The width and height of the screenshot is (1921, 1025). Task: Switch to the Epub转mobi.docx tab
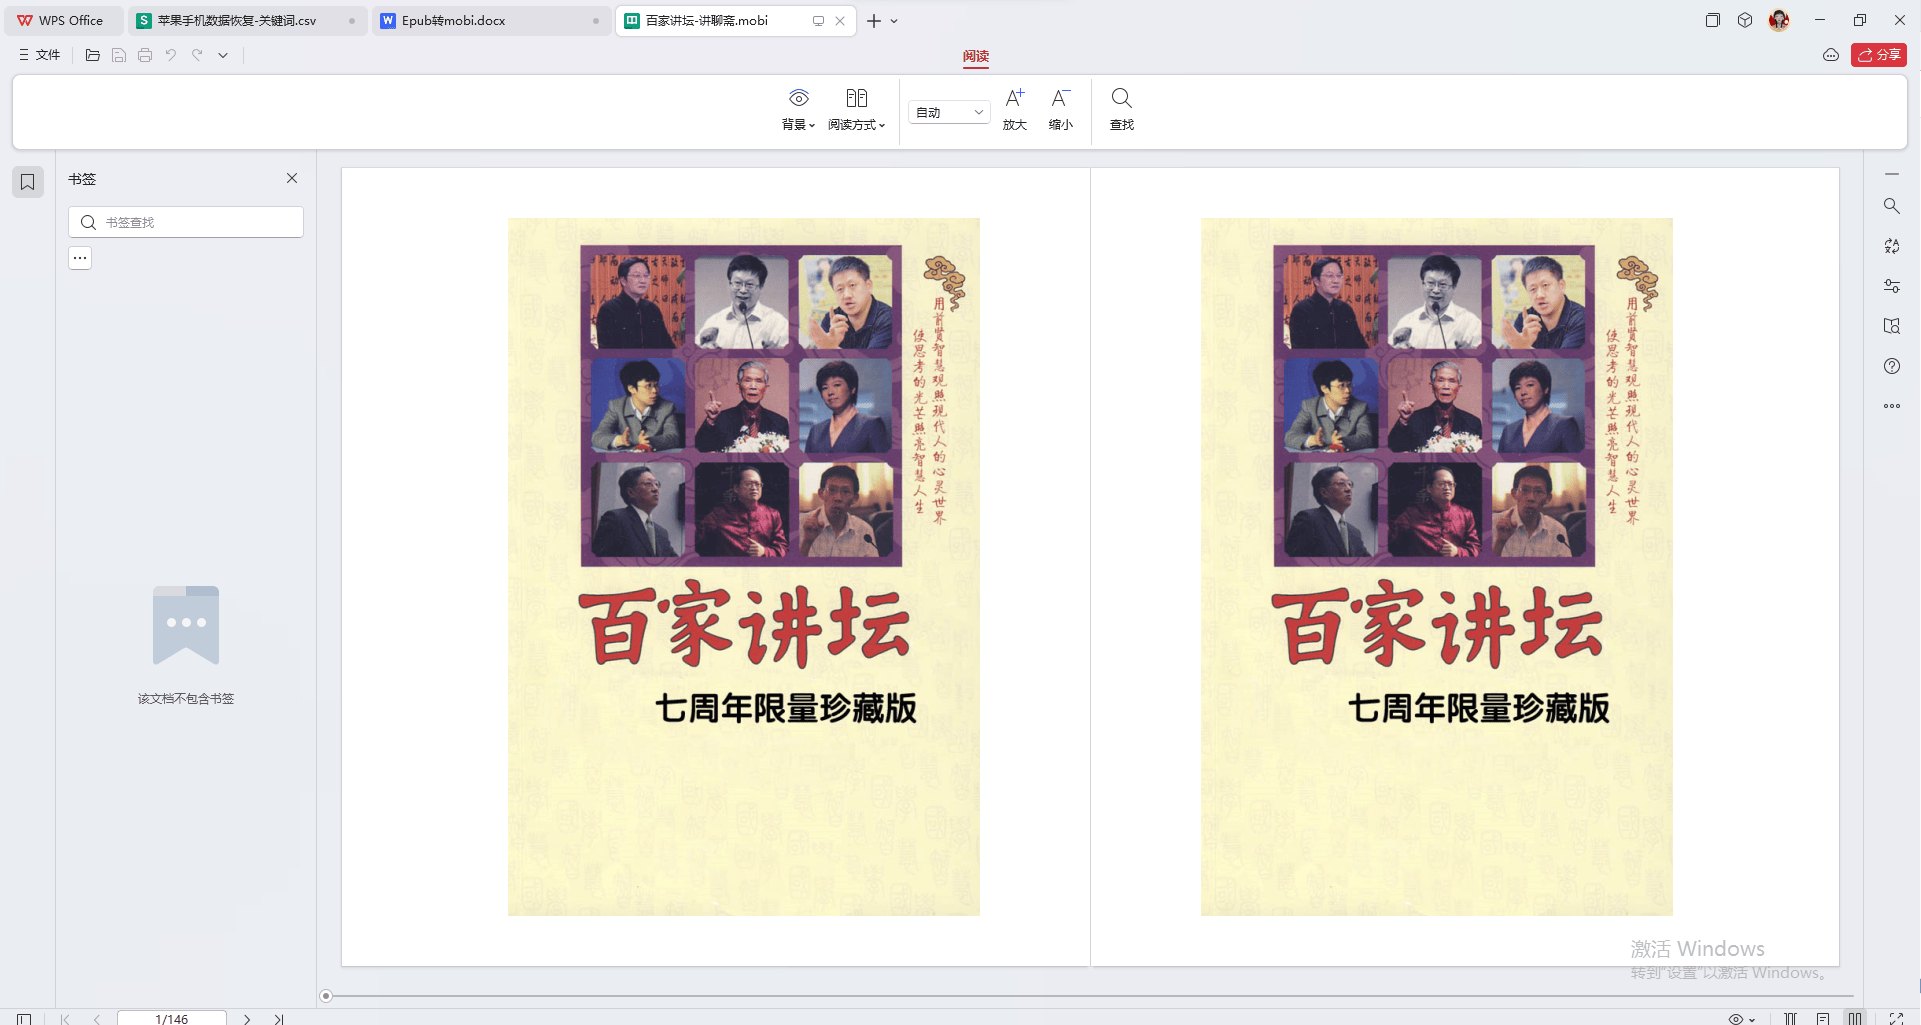(x=492, y=20)
